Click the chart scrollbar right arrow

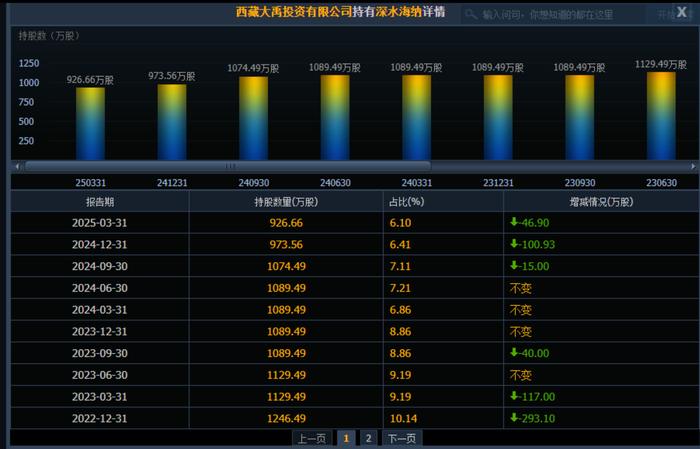693,166
